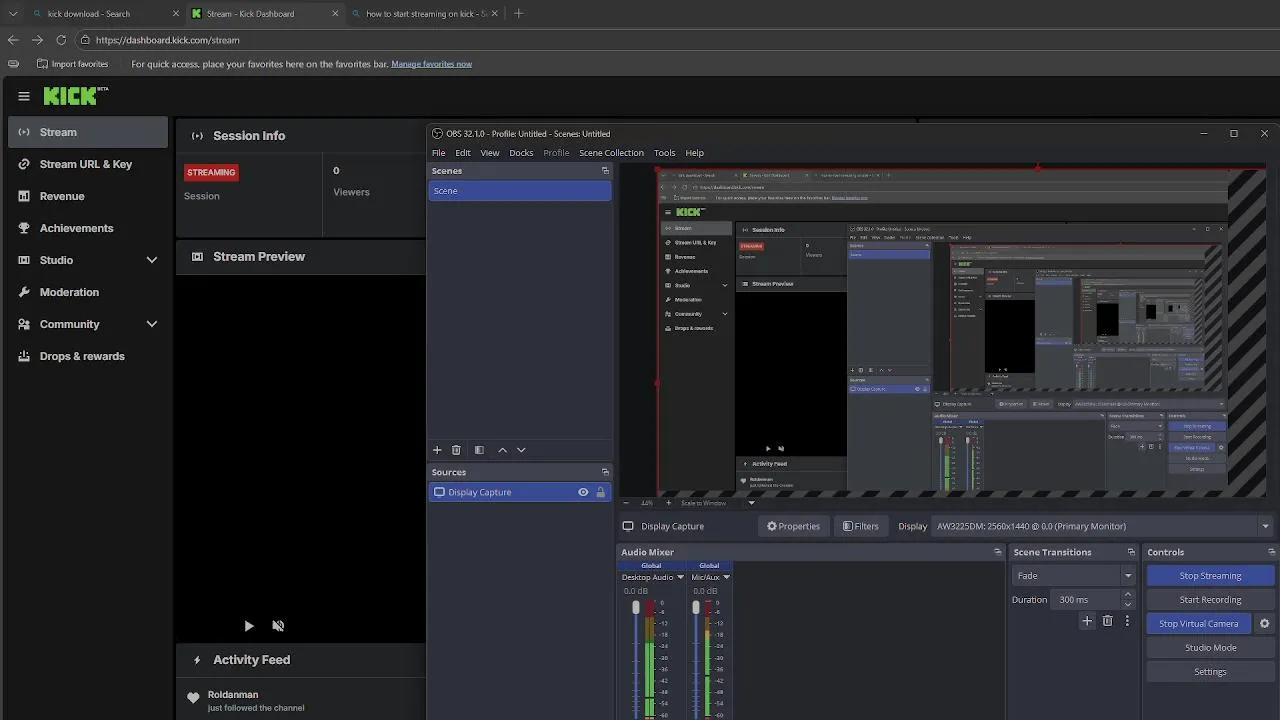Go forward in the browser

coord(37,40)
